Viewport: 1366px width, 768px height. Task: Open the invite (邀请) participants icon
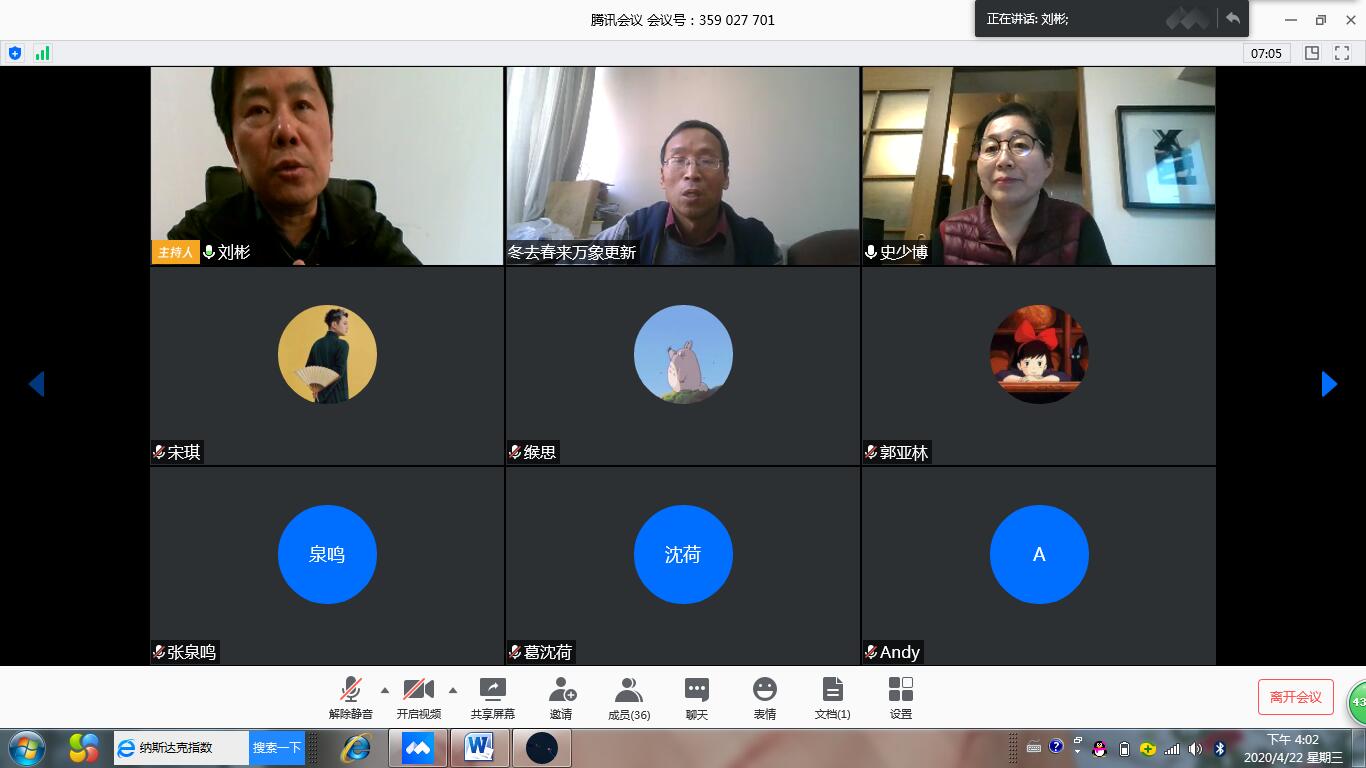[x=561, y=697]
